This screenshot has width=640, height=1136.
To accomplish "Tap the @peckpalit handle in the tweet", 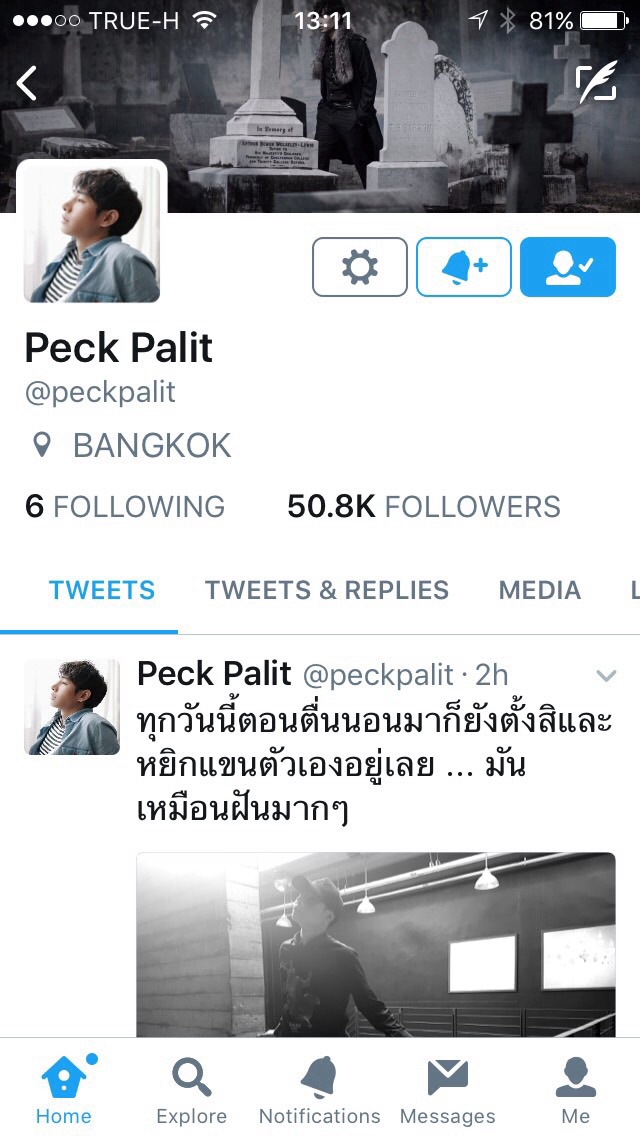I will 378,675.
